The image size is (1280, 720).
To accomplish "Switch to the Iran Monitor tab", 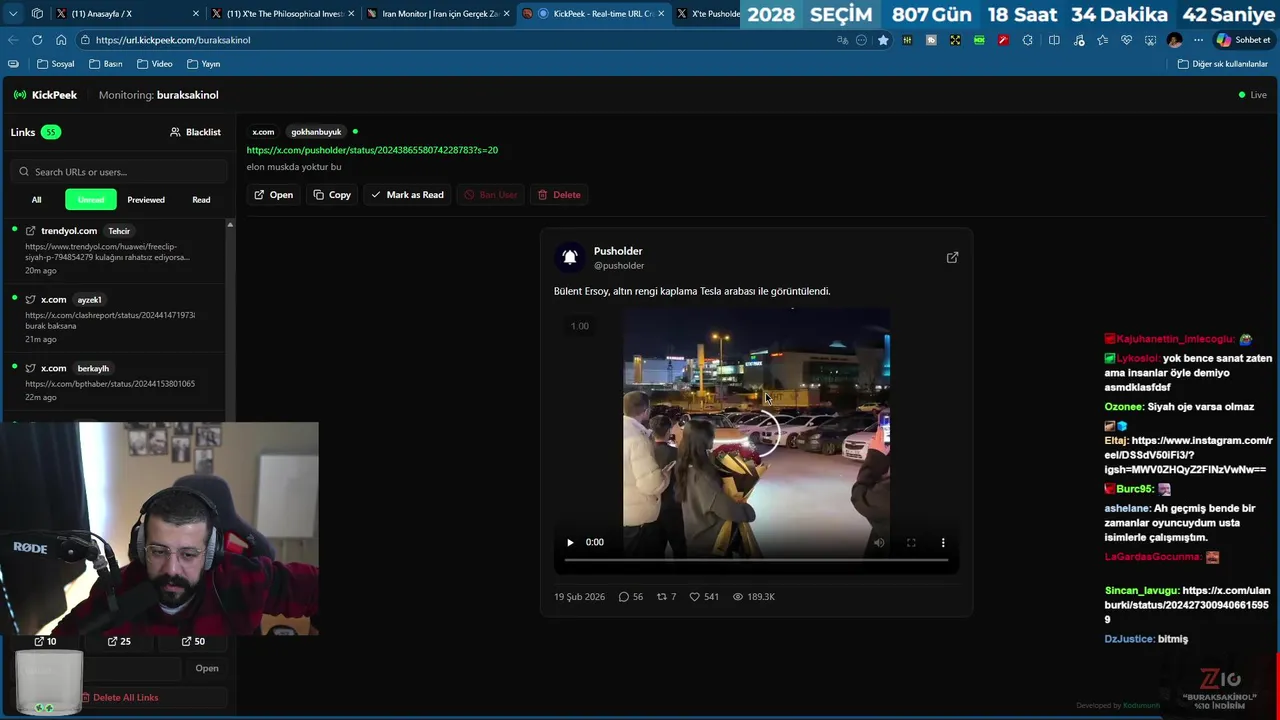I will tap(438, 14).
